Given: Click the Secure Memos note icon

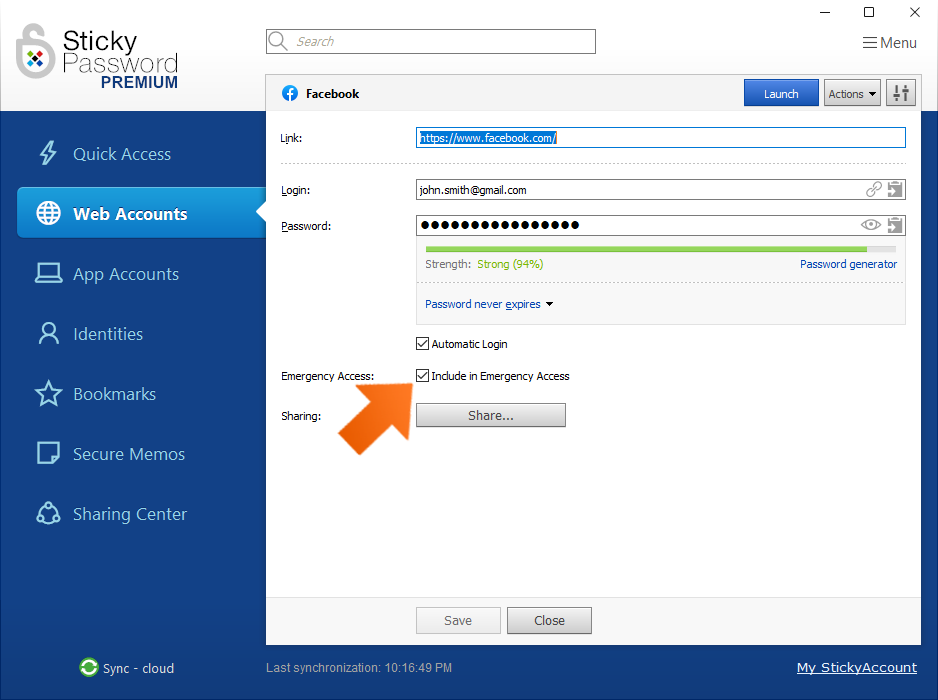Looking at the screenshot, I should (48, 453).
